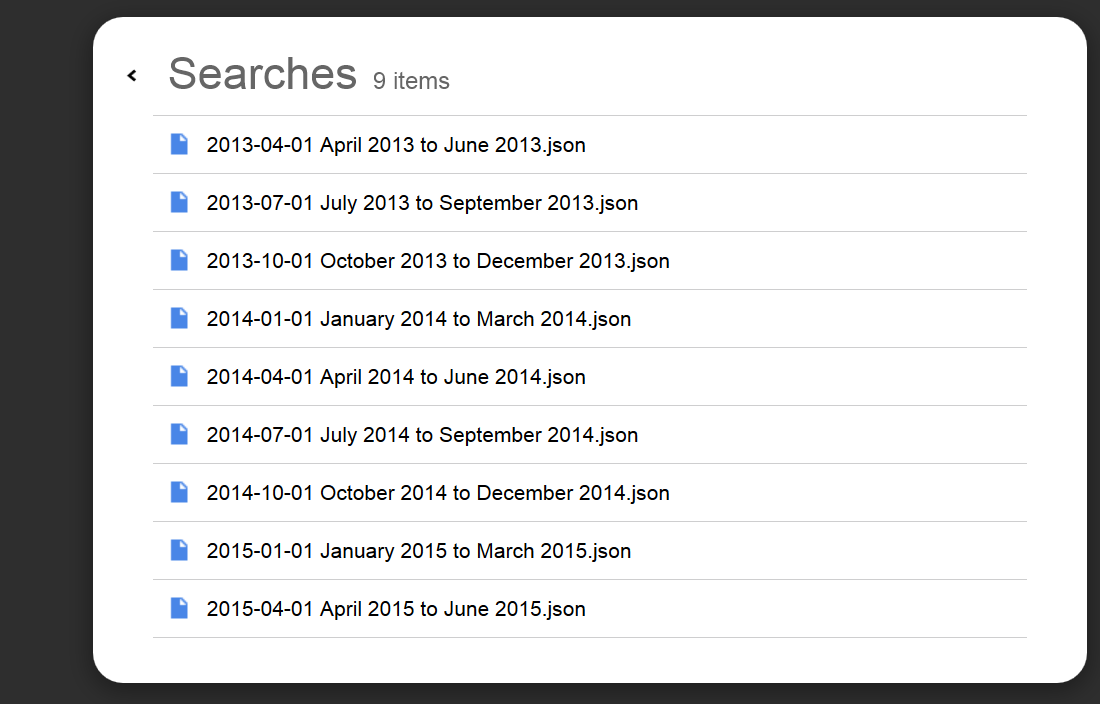Go back using the left arrow
The width and height of the screenshot is (1100, 704).
pos(132,75)
